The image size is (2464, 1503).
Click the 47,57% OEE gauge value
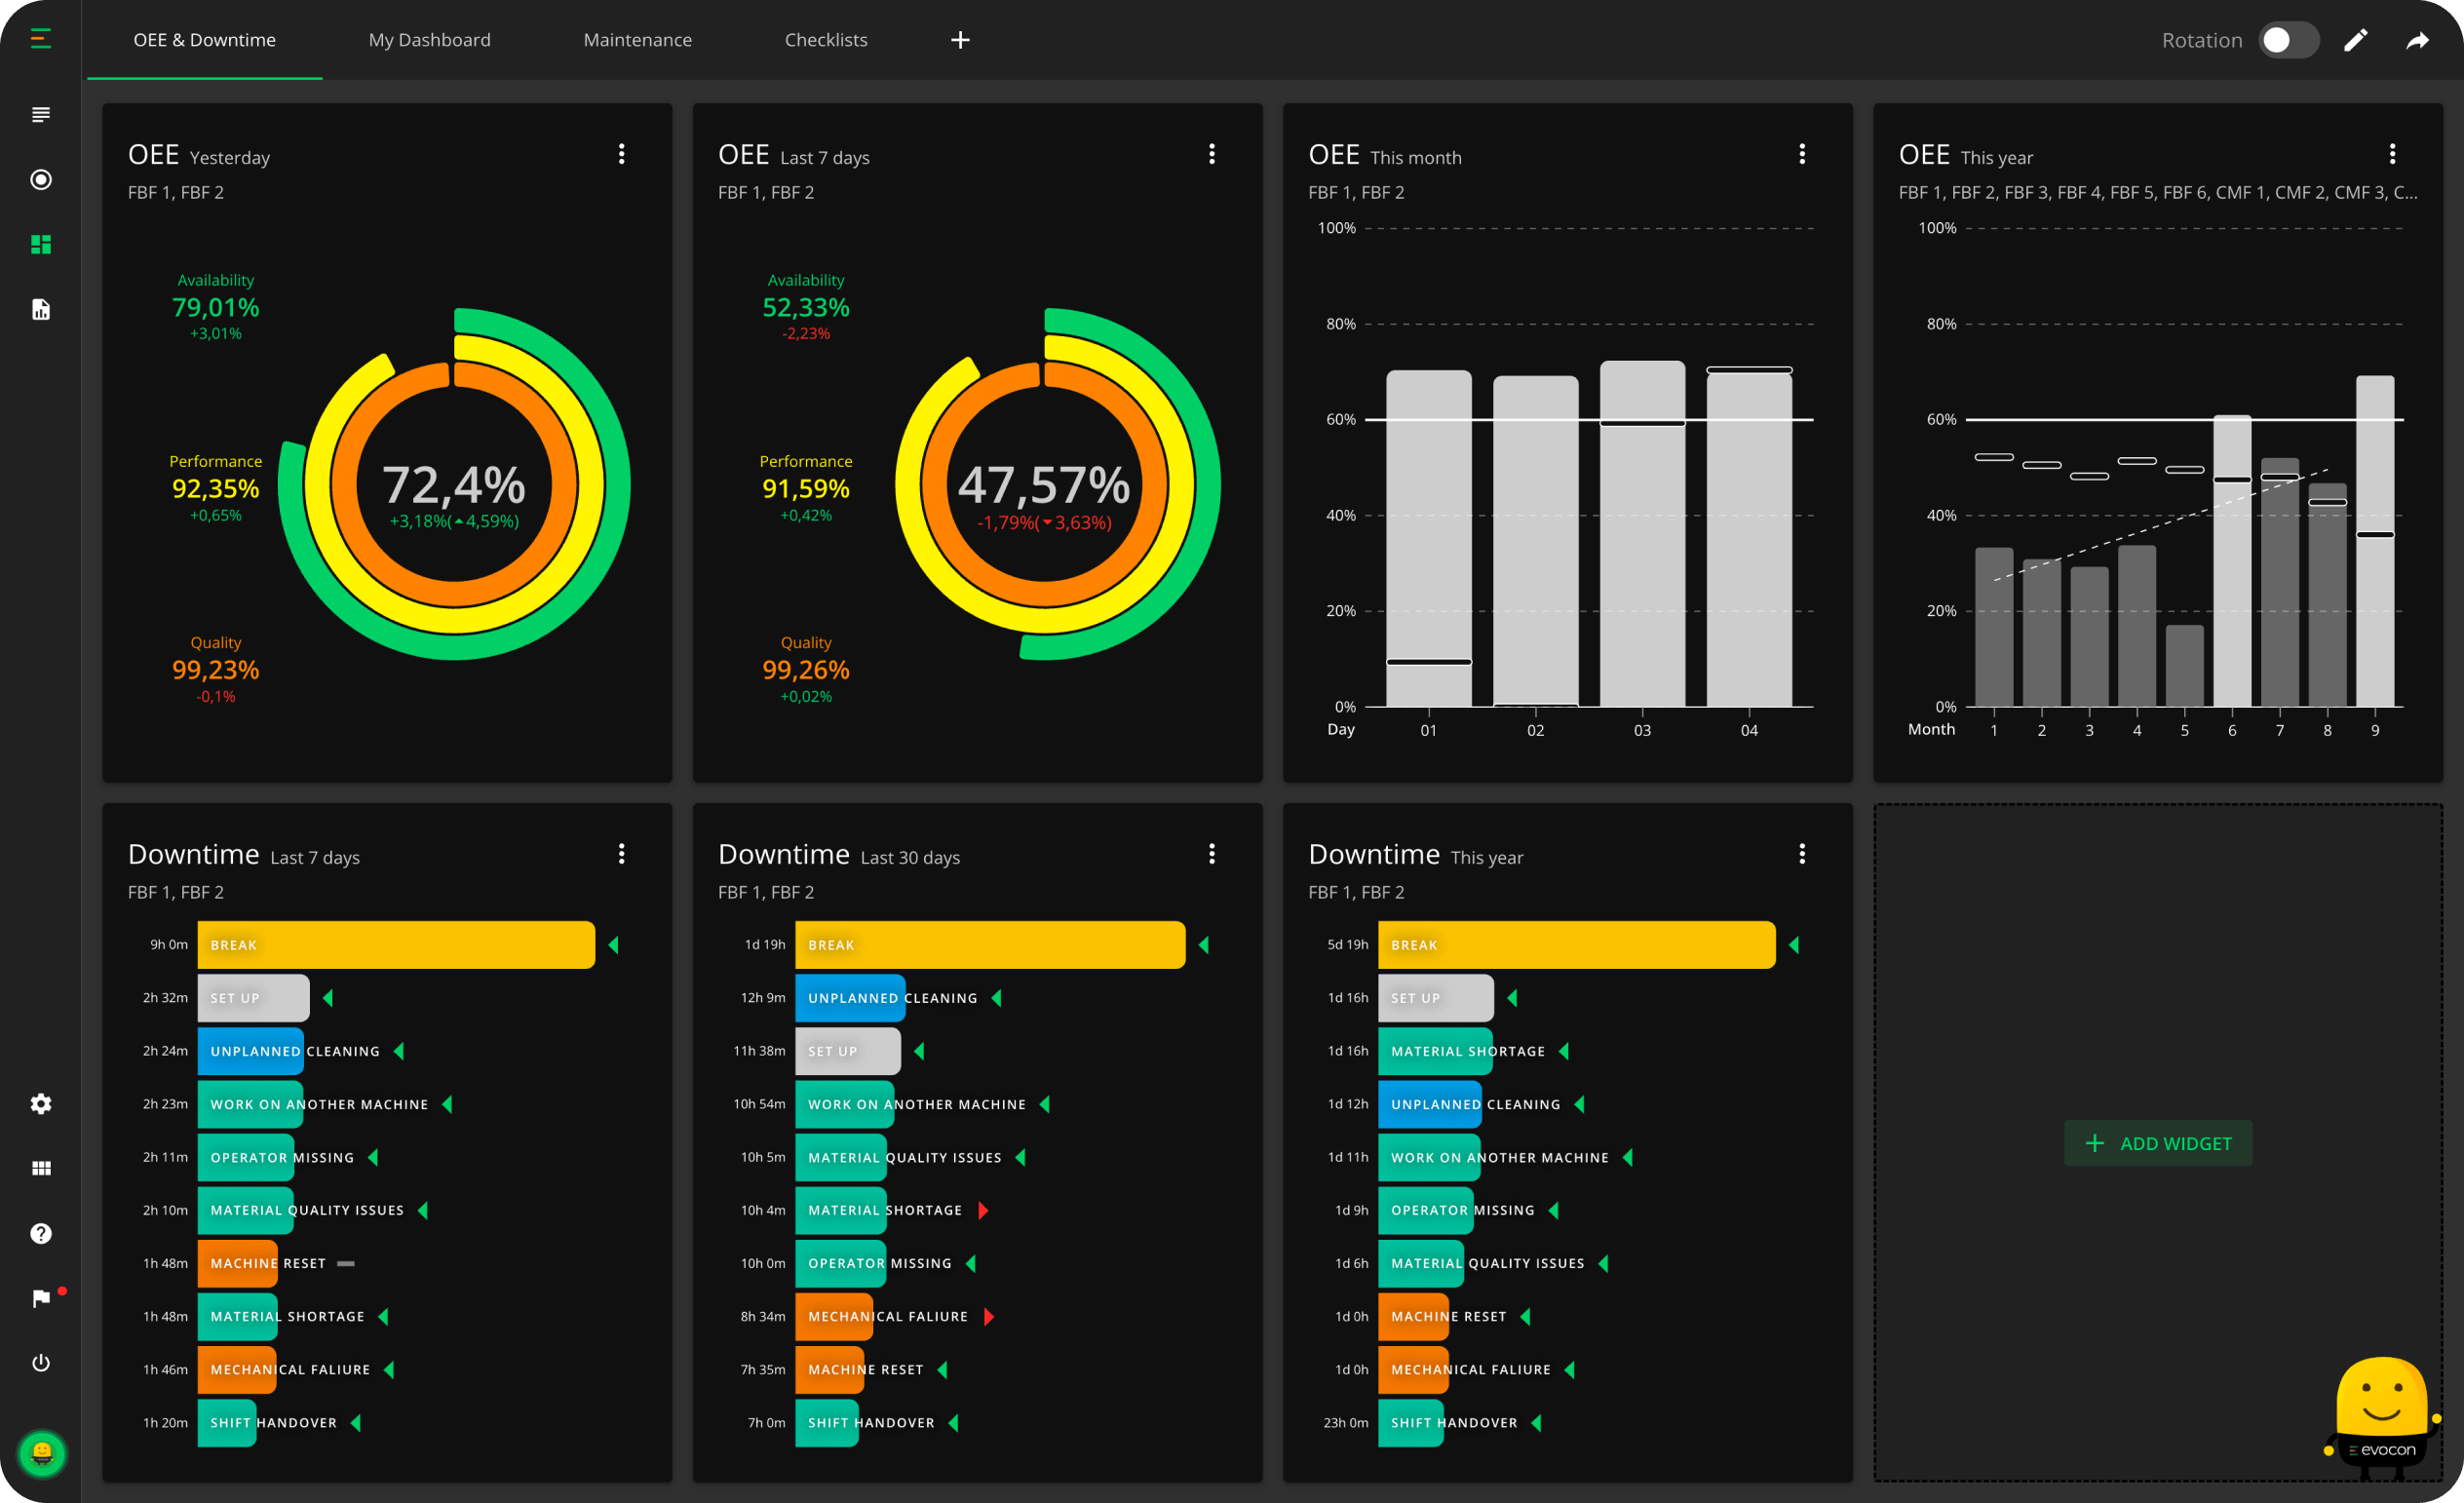(x=1044, y=485)
